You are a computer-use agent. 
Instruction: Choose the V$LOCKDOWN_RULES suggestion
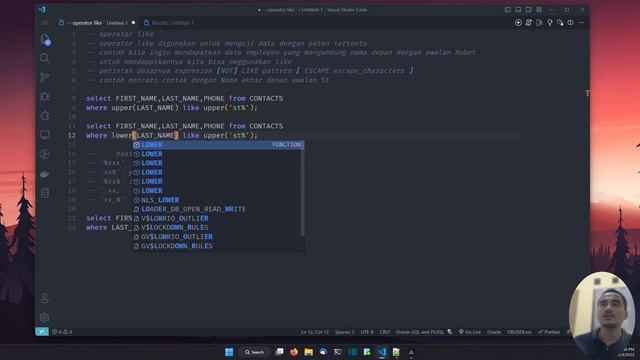pos(218,227)
